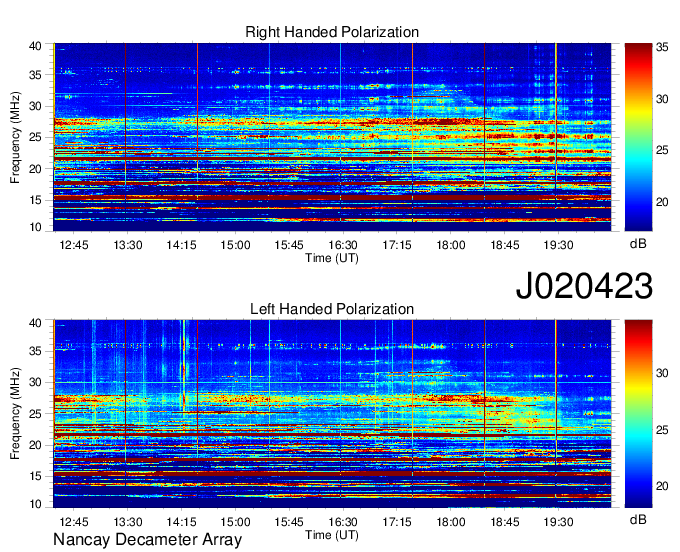
Task: Click the 25 MHz frequency tick on bottom plot
Action: pyautogui.click(x=36, y=414)
